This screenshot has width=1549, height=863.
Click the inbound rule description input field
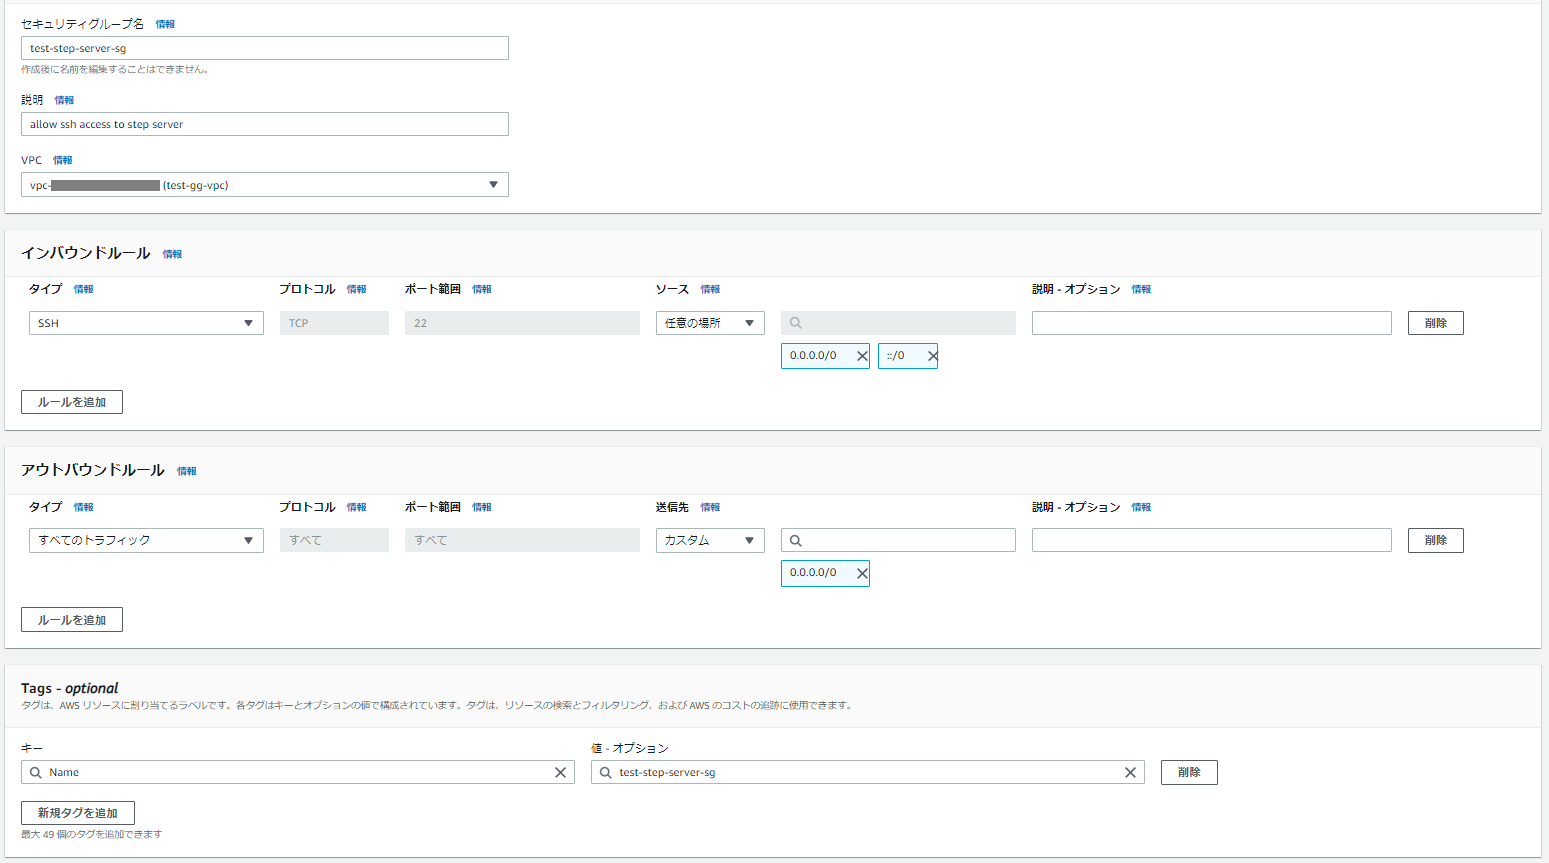click(1212, 323)
